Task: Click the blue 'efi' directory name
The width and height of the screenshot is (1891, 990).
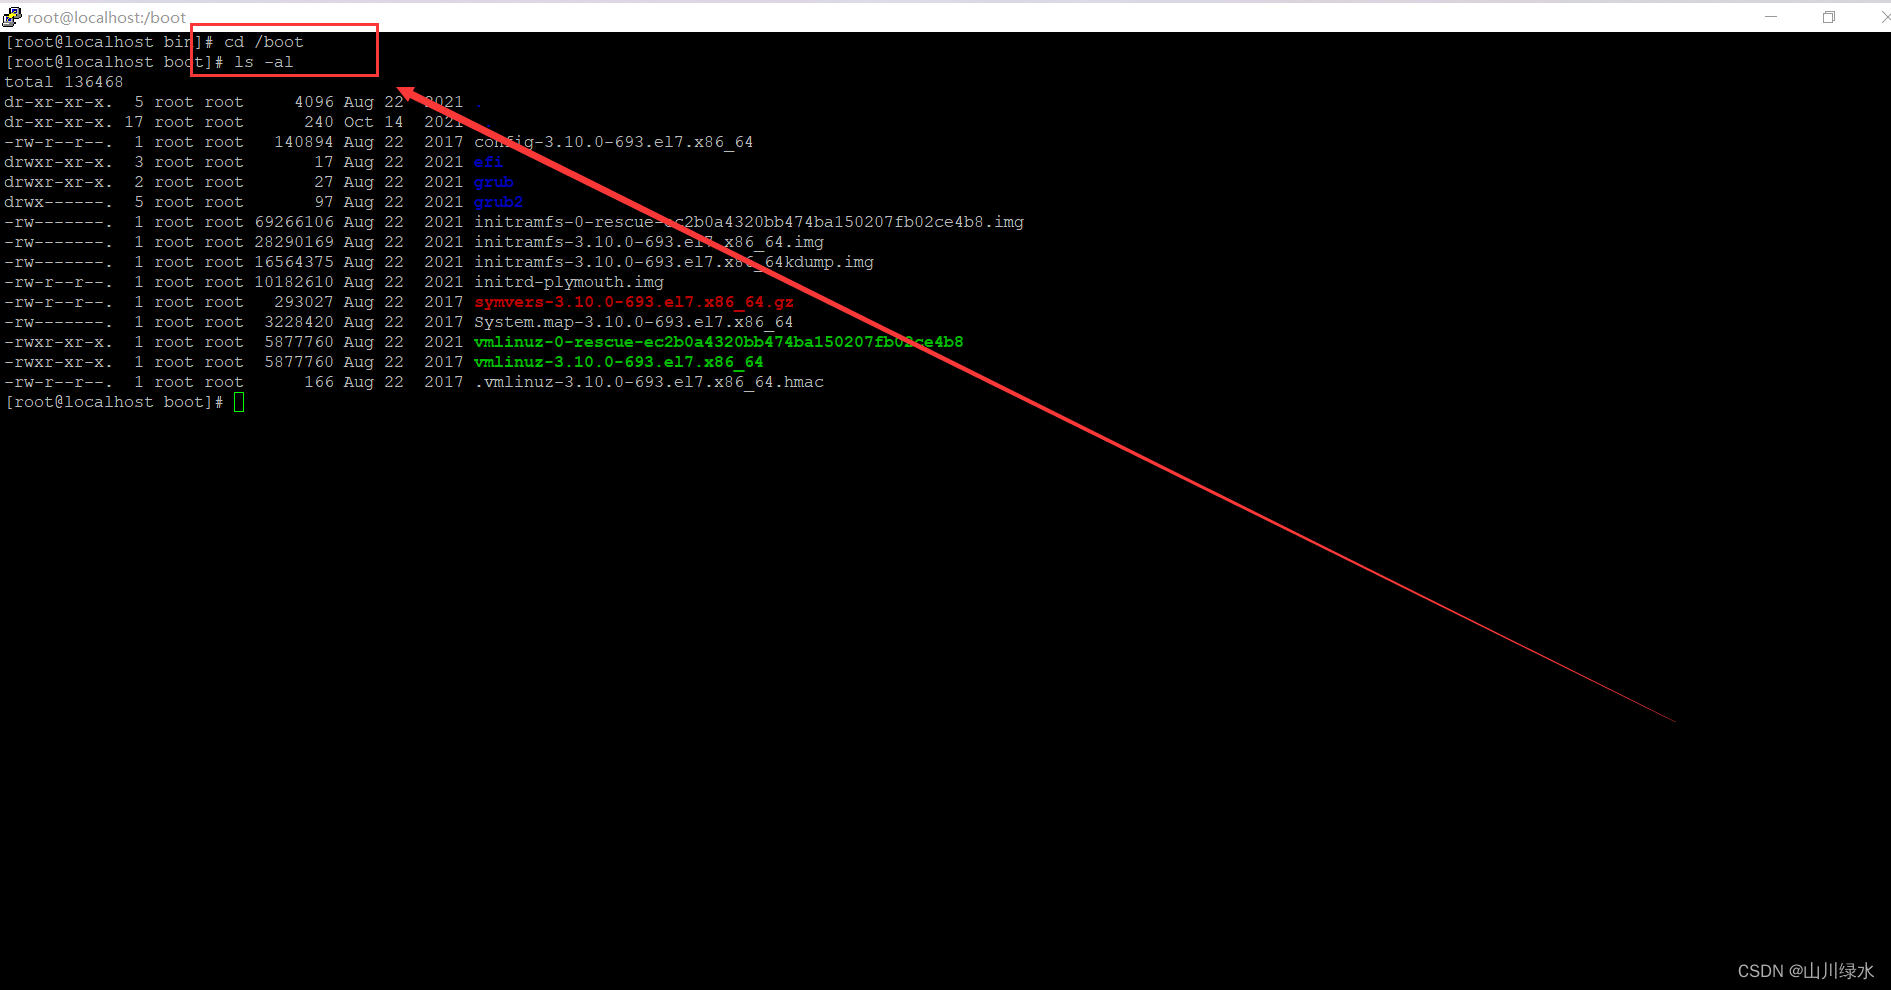Action: [x=489, y=162]
